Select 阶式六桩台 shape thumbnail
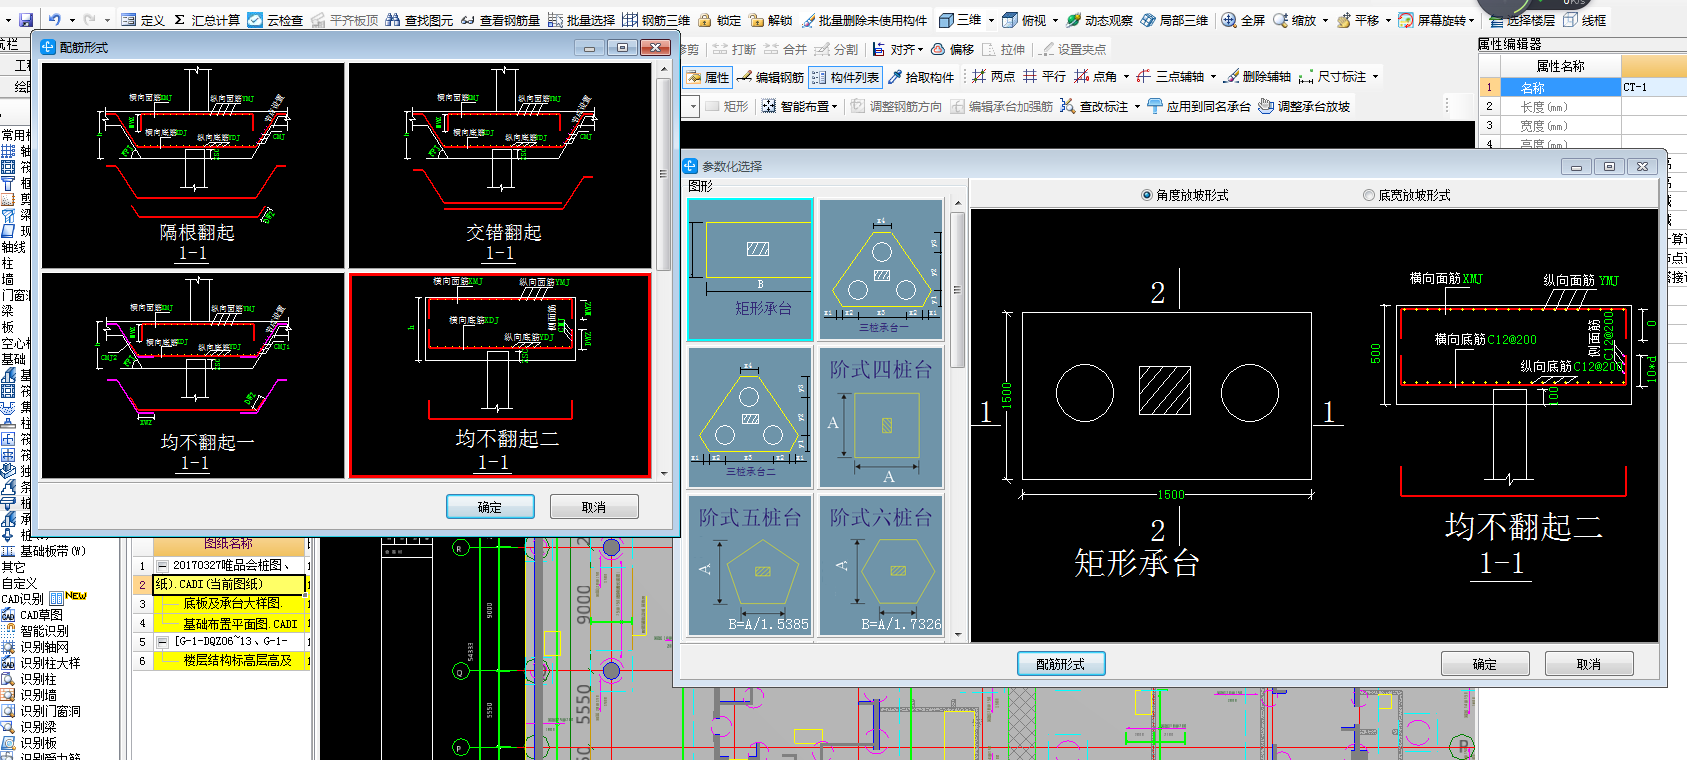Screen dimensions: 1687x760 881,565
